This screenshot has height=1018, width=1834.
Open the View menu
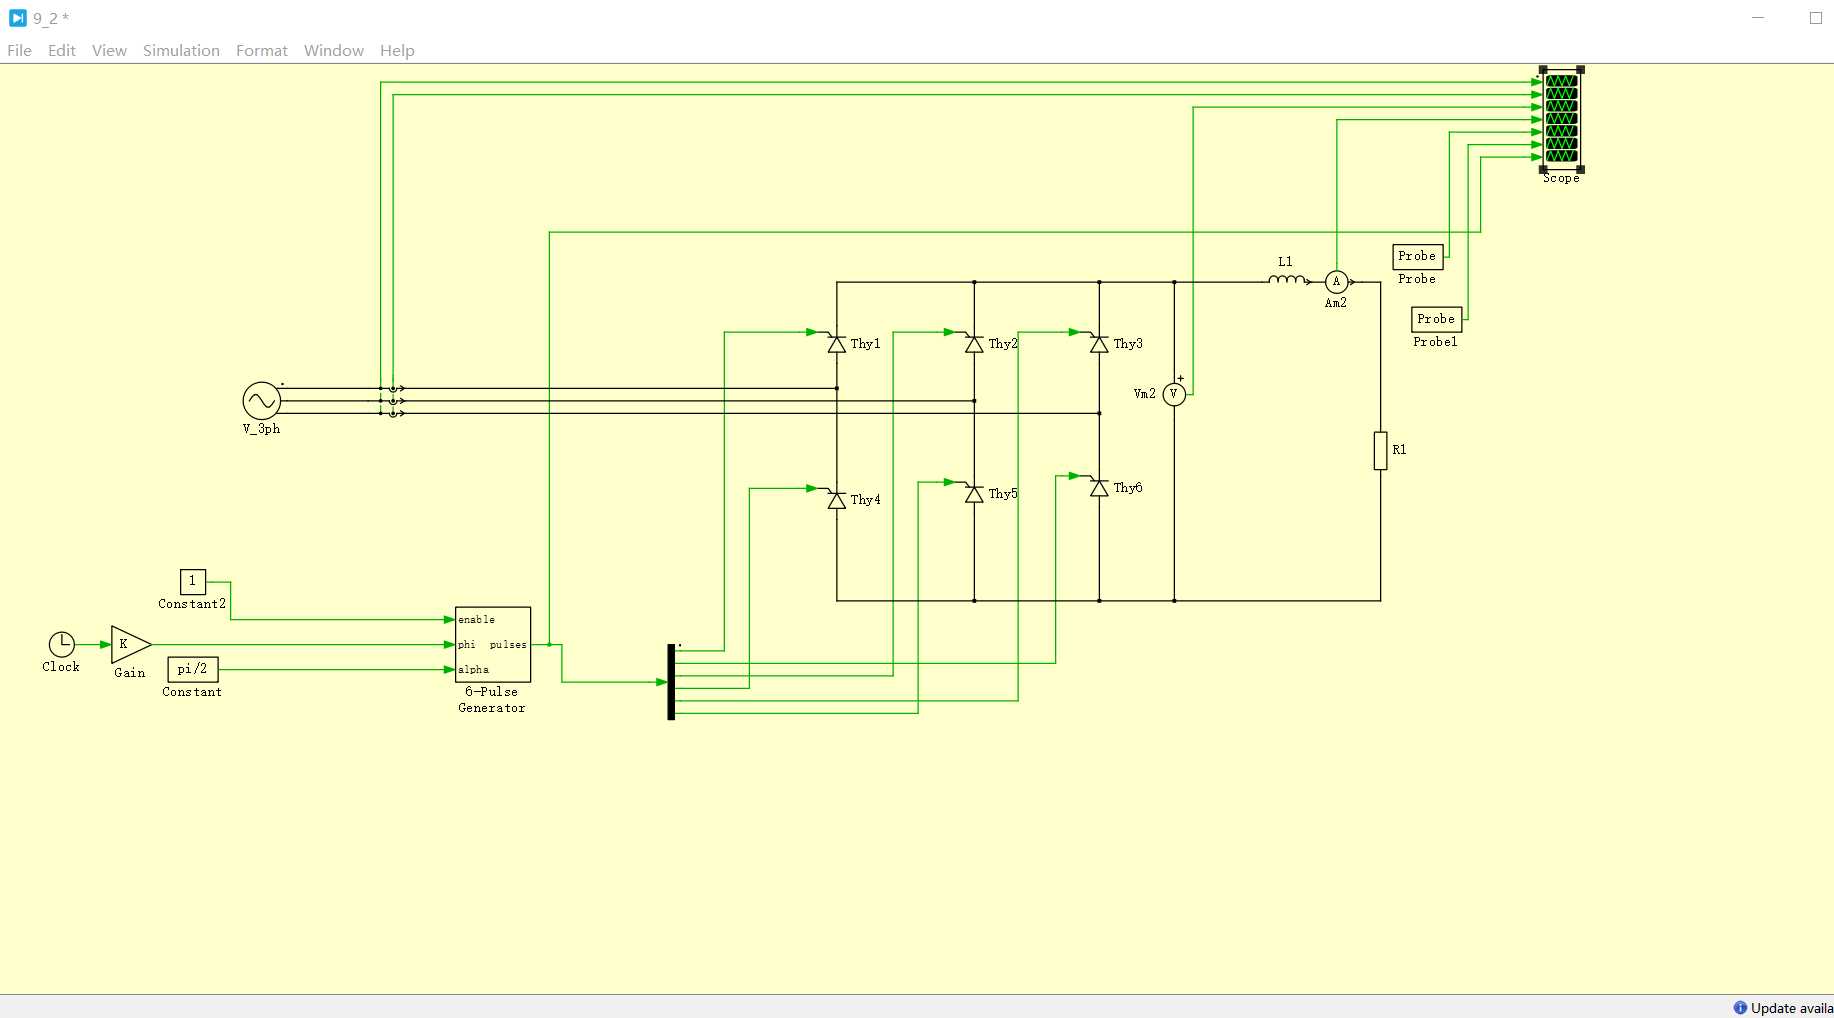(109, 50)
